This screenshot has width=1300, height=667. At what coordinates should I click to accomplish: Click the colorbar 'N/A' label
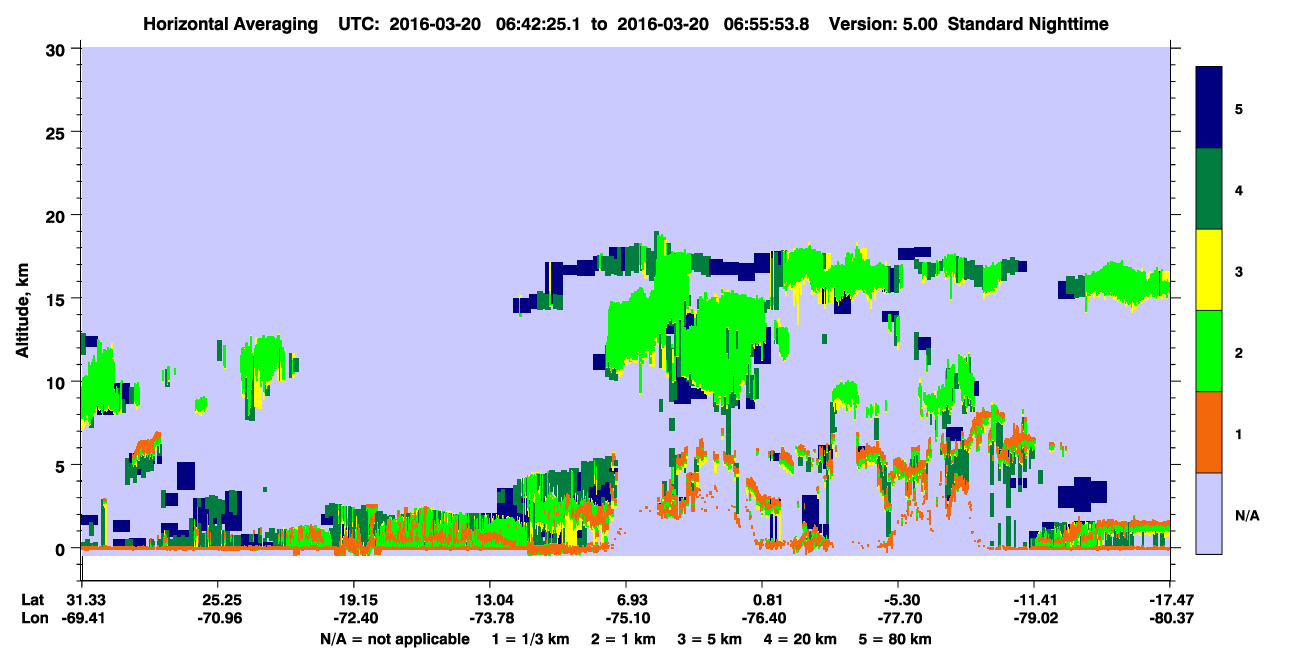pos(1246,515)
